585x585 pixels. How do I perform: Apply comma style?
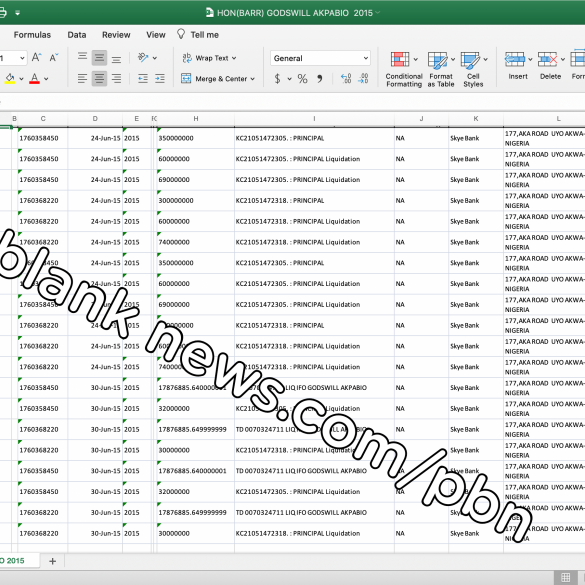320,79
